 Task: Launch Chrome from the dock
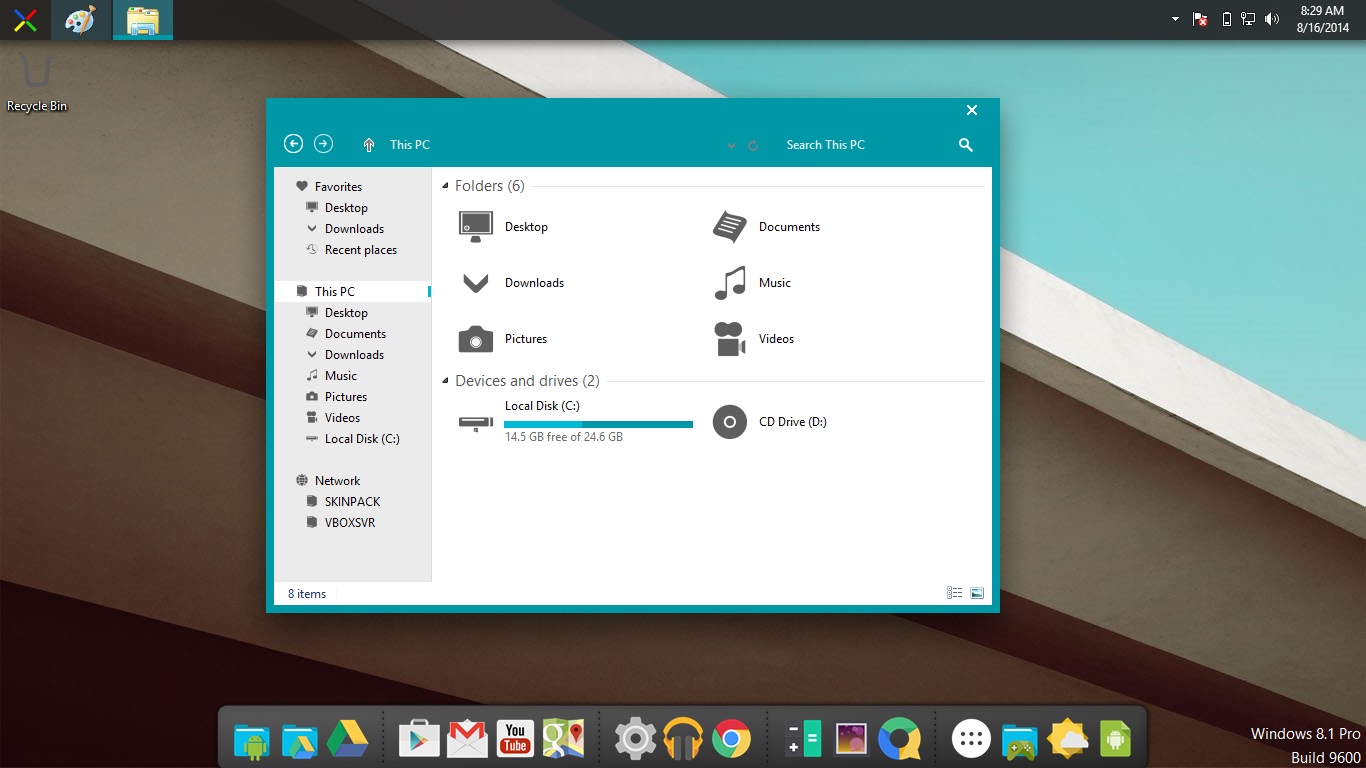coord(731,740)
